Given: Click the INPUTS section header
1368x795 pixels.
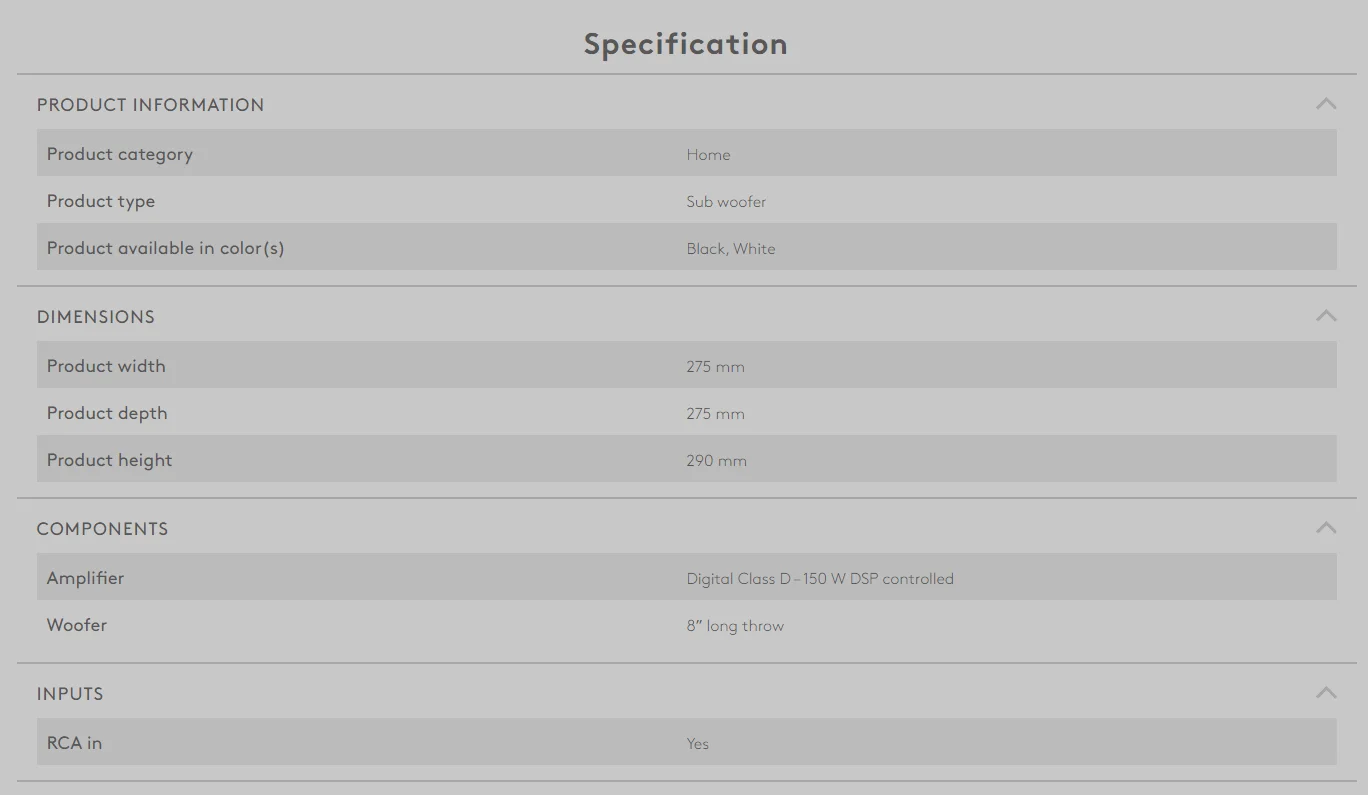Looking at the screenshot, I should pos(70,694).
